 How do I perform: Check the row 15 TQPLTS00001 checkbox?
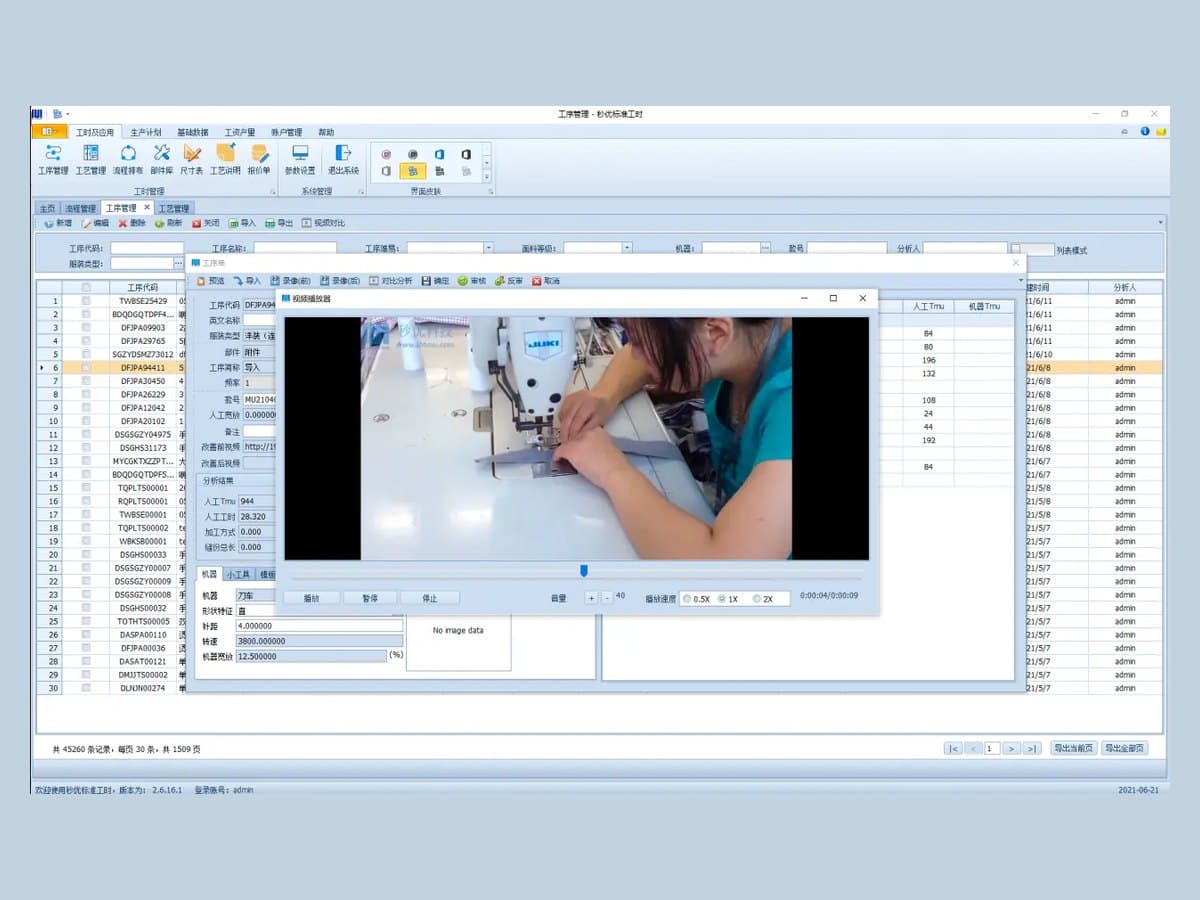click(x=86, y=487)
